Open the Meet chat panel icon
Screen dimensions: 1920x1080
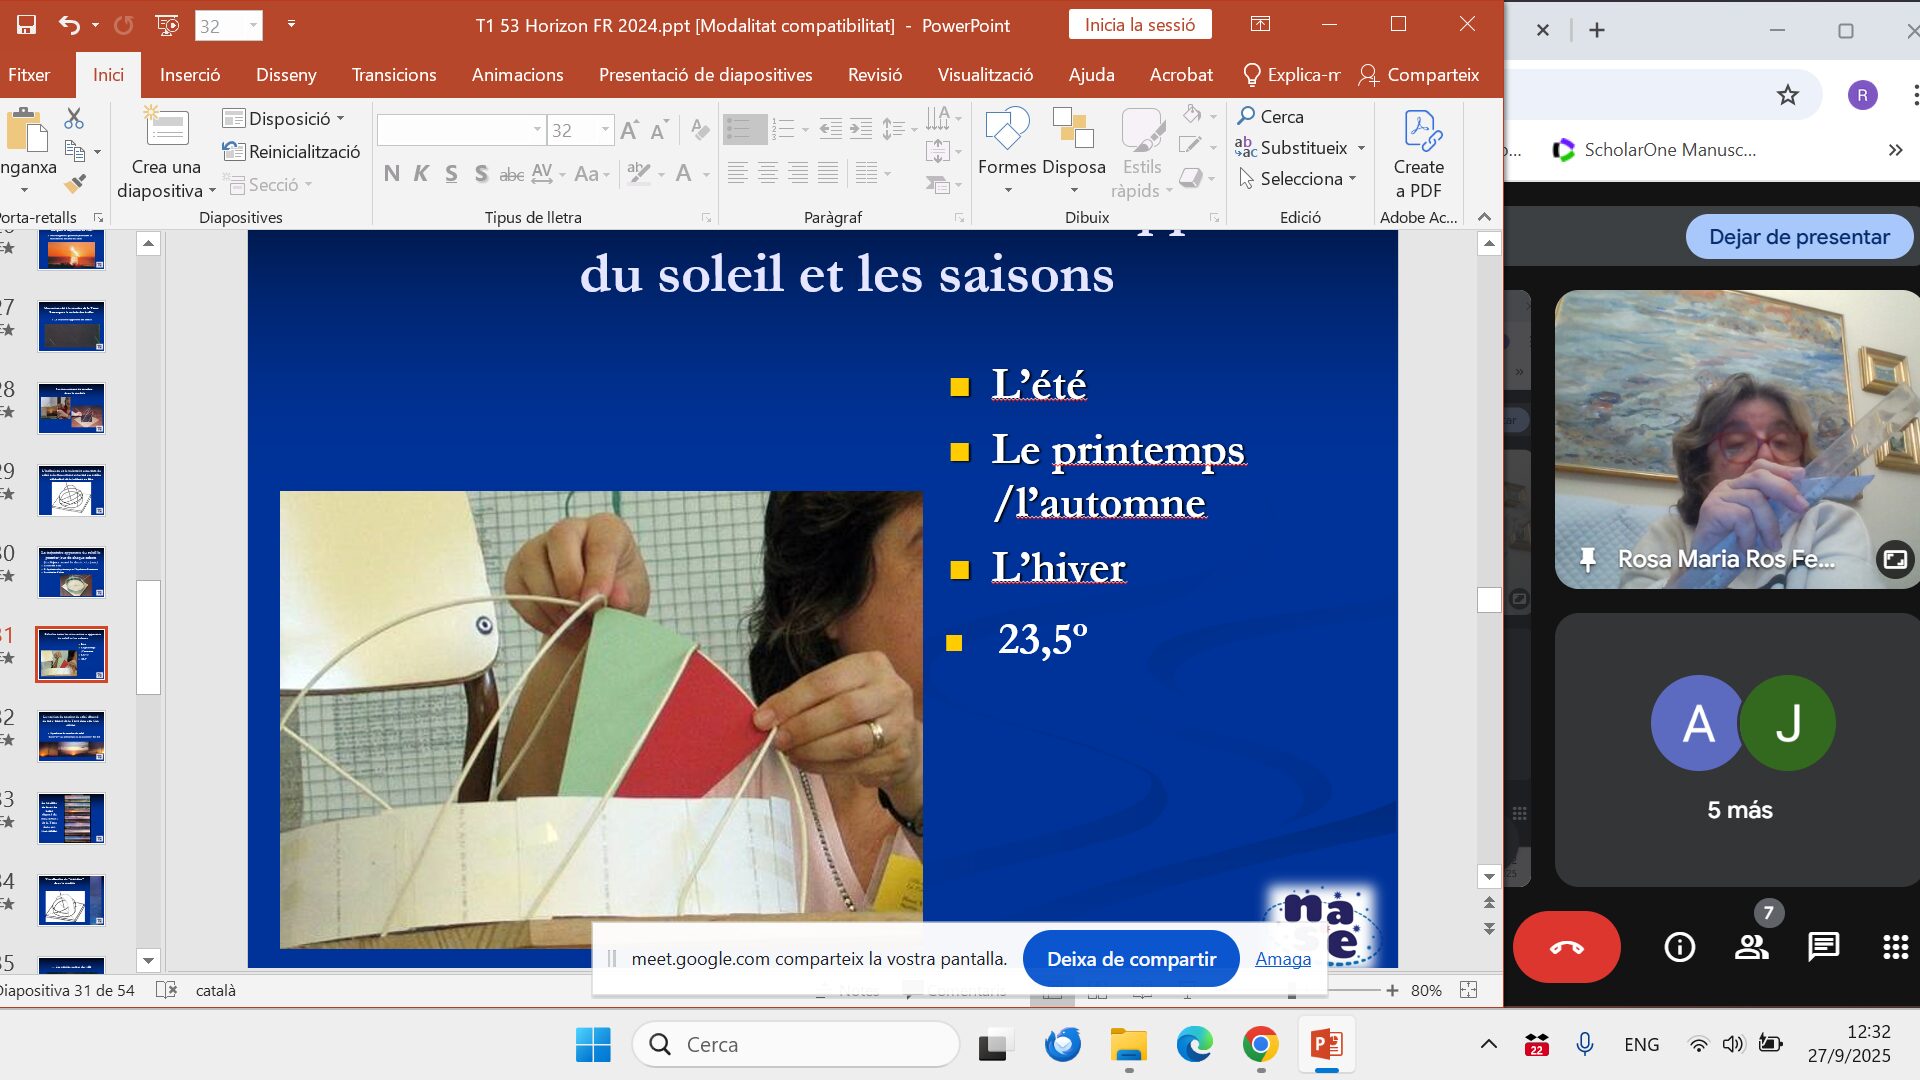click(x=1823, y=947)
